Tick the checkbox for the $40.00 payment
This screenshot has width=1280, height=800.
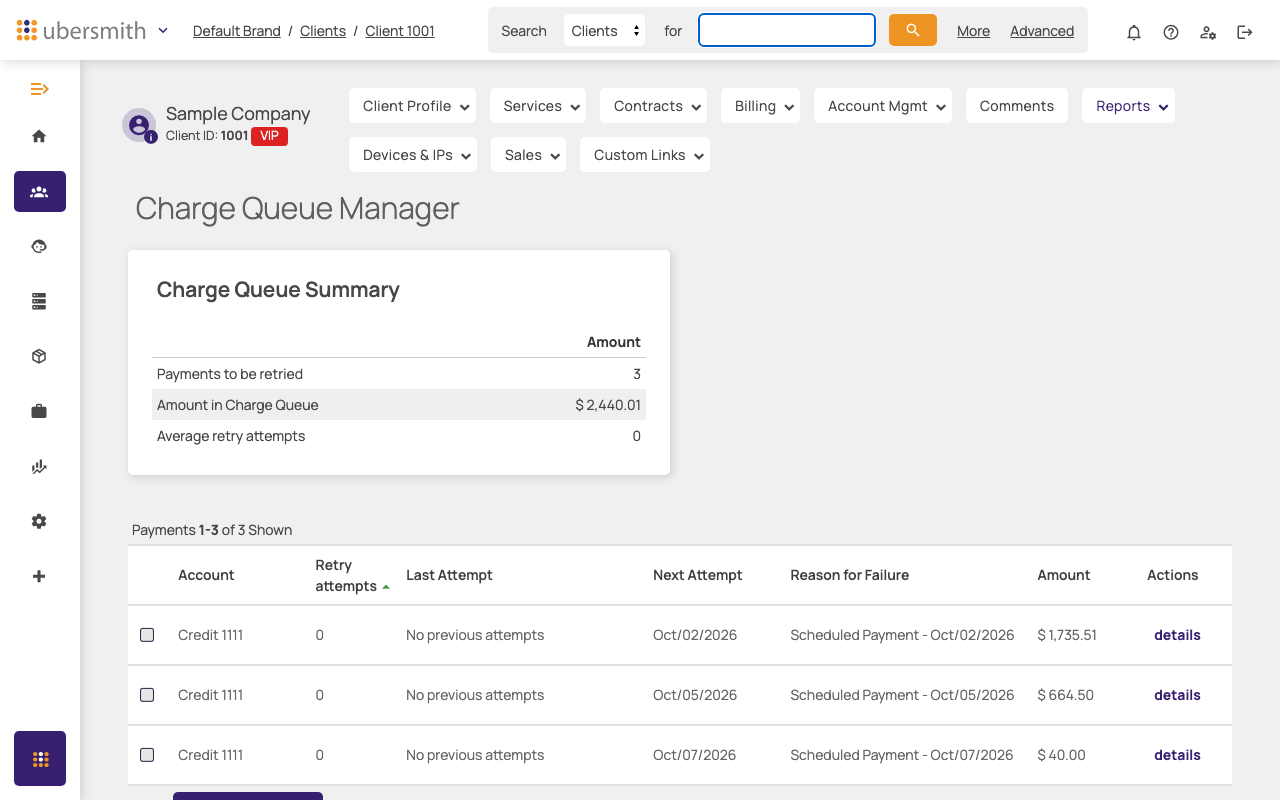click(147, 755)
